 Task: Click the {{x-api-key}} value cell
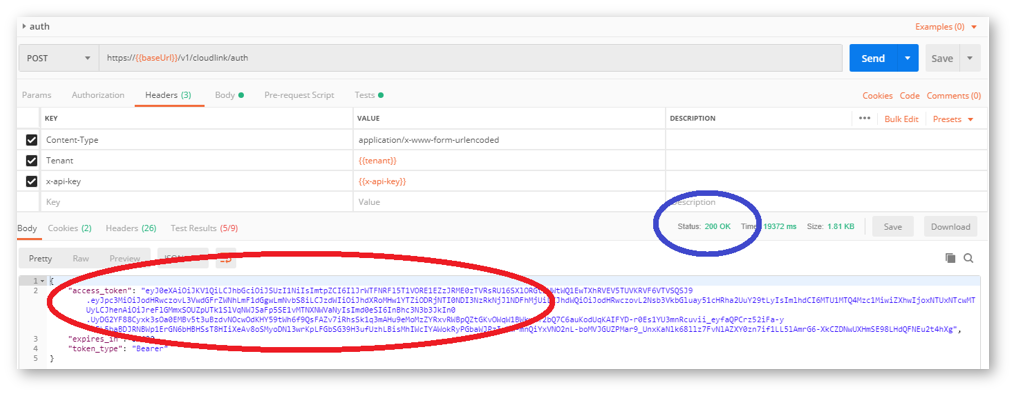click(510, 182)
